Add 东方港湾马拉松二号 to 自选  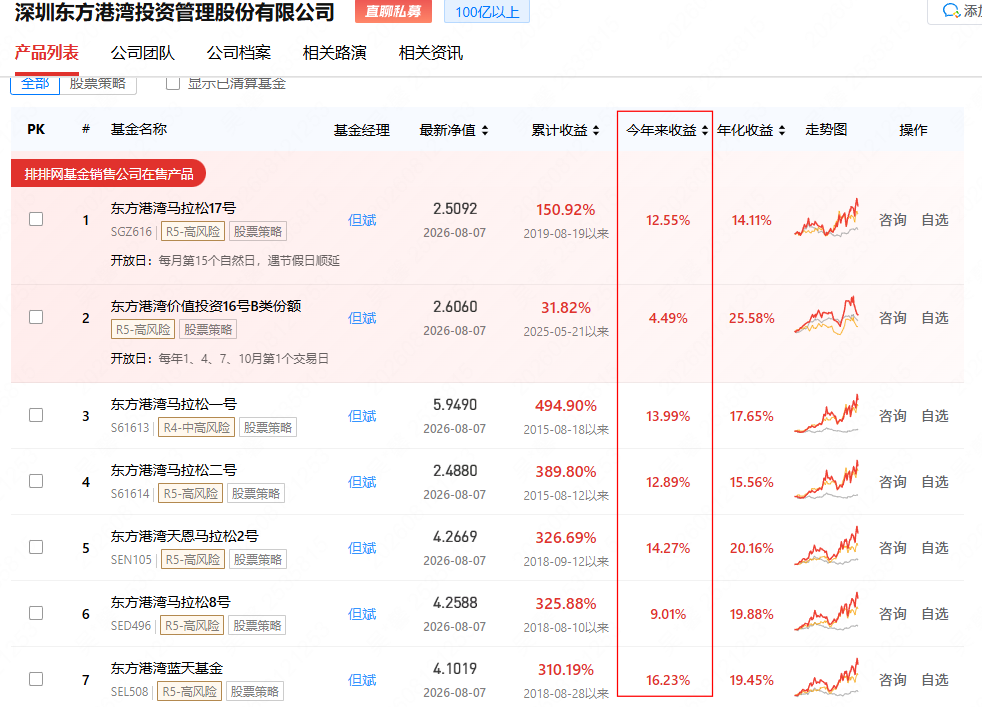[x=934, y=482]
